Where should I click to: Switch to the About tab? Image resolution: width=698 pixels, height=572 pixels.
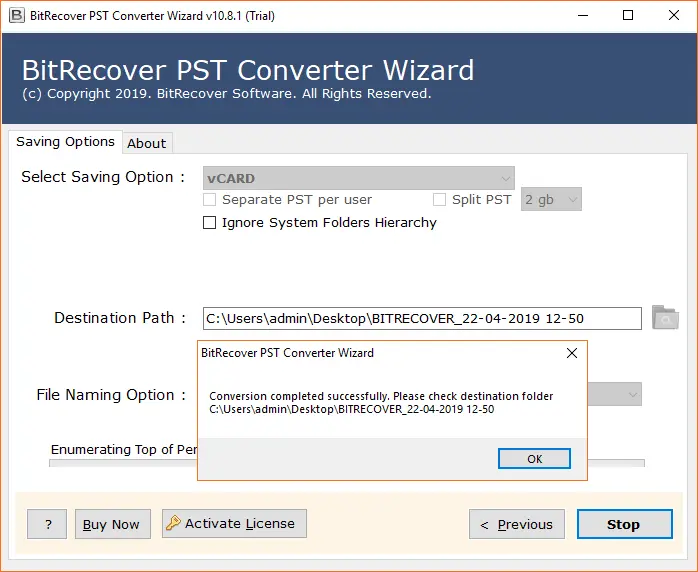click(x=146, y=143)
